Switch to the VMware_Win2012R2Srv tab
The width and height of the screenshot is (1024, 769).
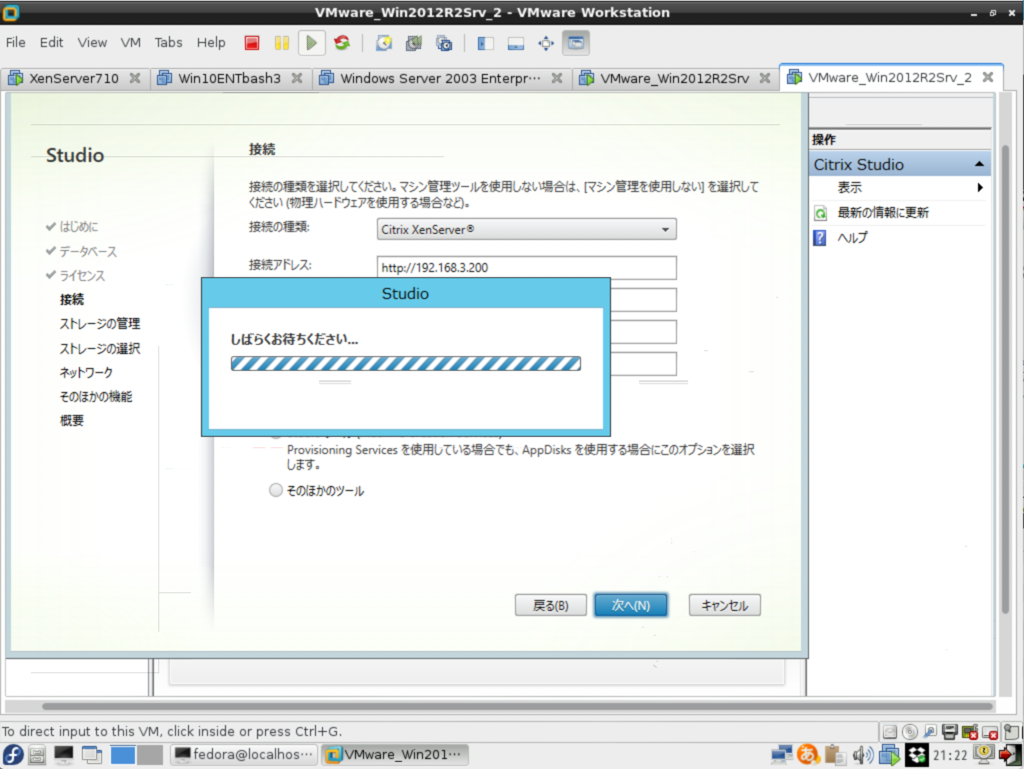point(674,78)
